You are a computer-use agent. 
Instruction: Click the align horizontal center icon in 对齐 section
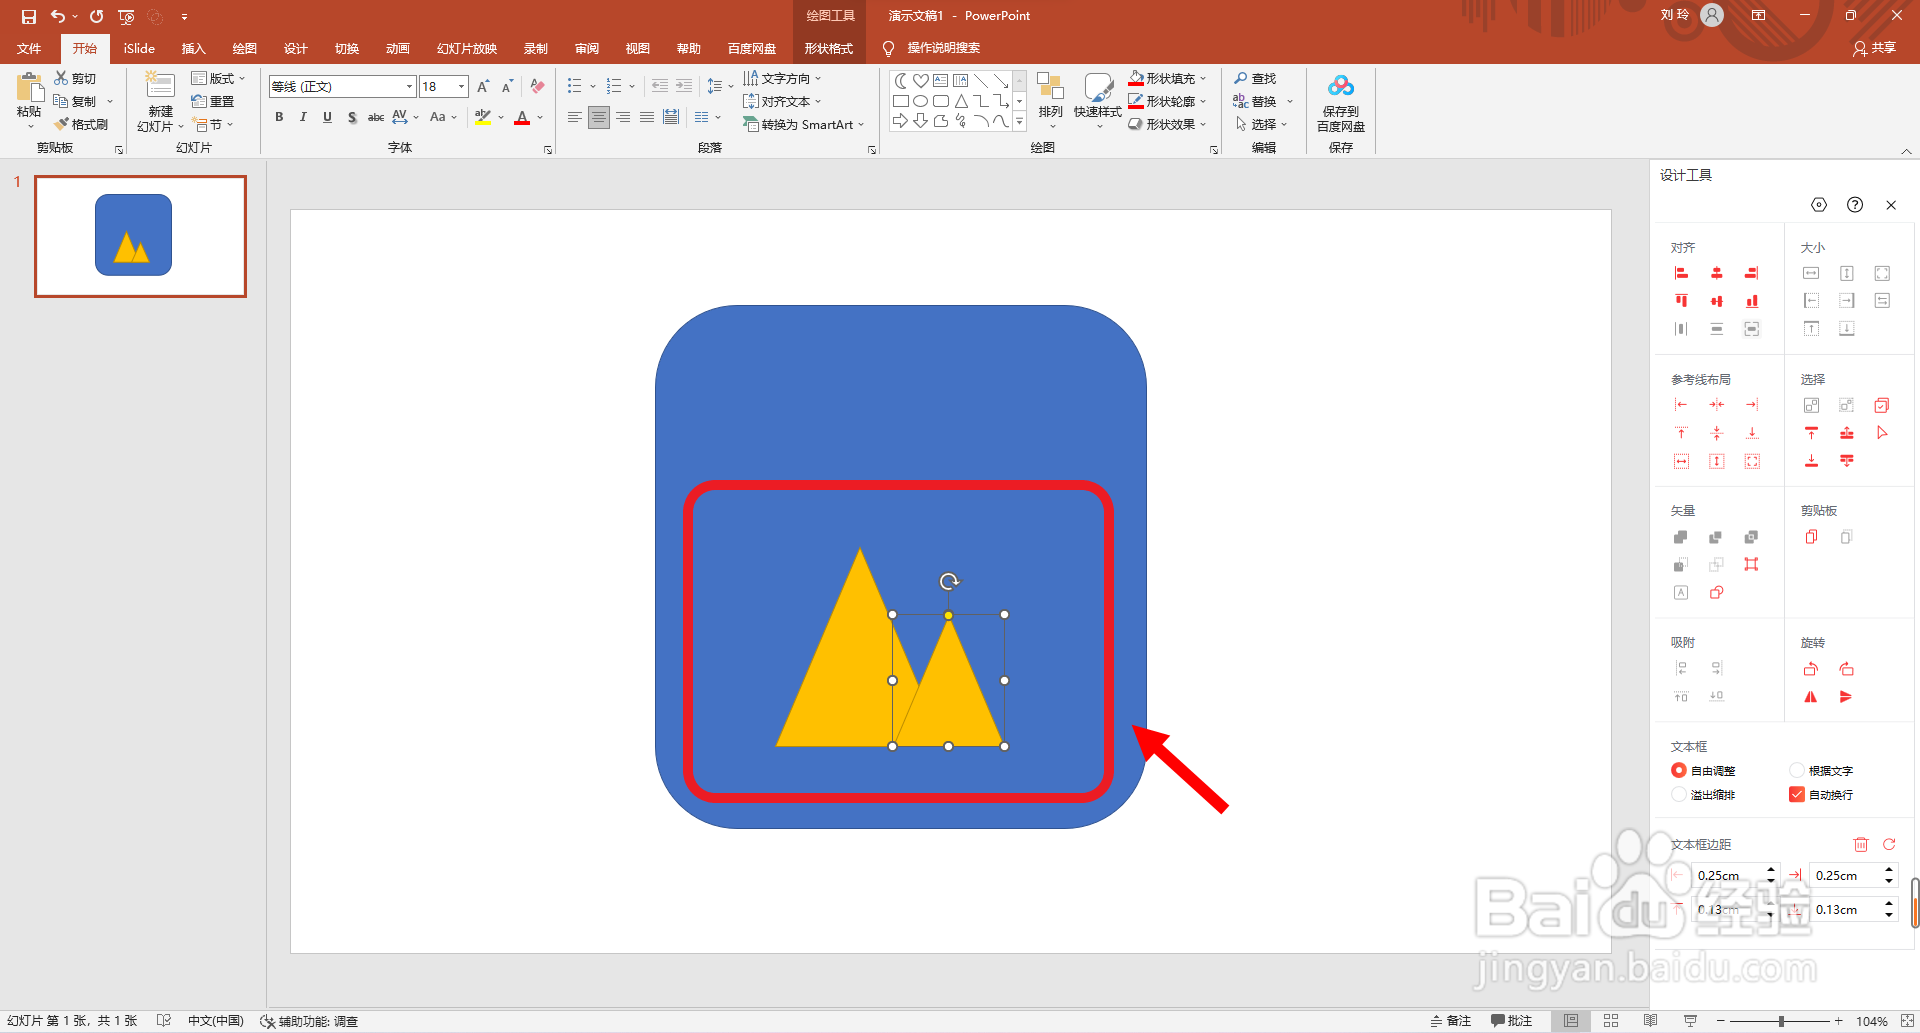pyautogui.click(x=1716, y=273)
